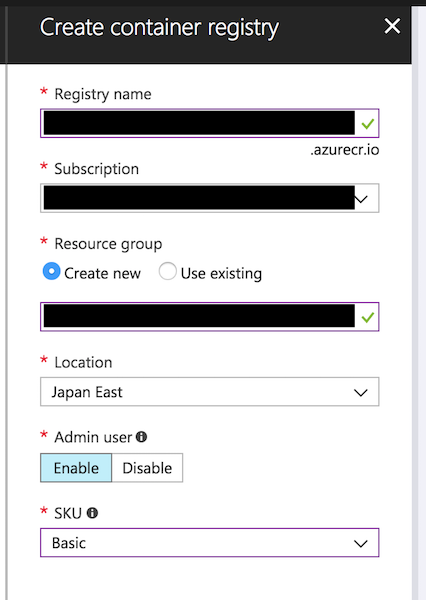
Task: Click the green checkmark in resource group name field
Action: [x=368, y=317]
